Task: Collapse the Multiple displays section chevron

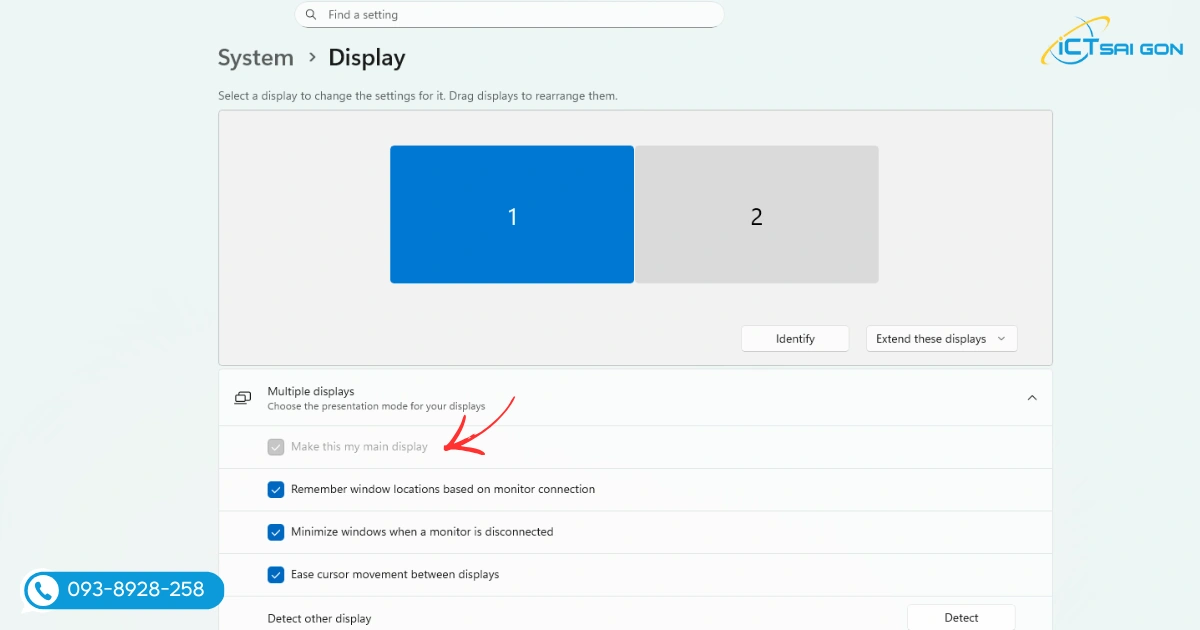Action: tap(1032, 398)
